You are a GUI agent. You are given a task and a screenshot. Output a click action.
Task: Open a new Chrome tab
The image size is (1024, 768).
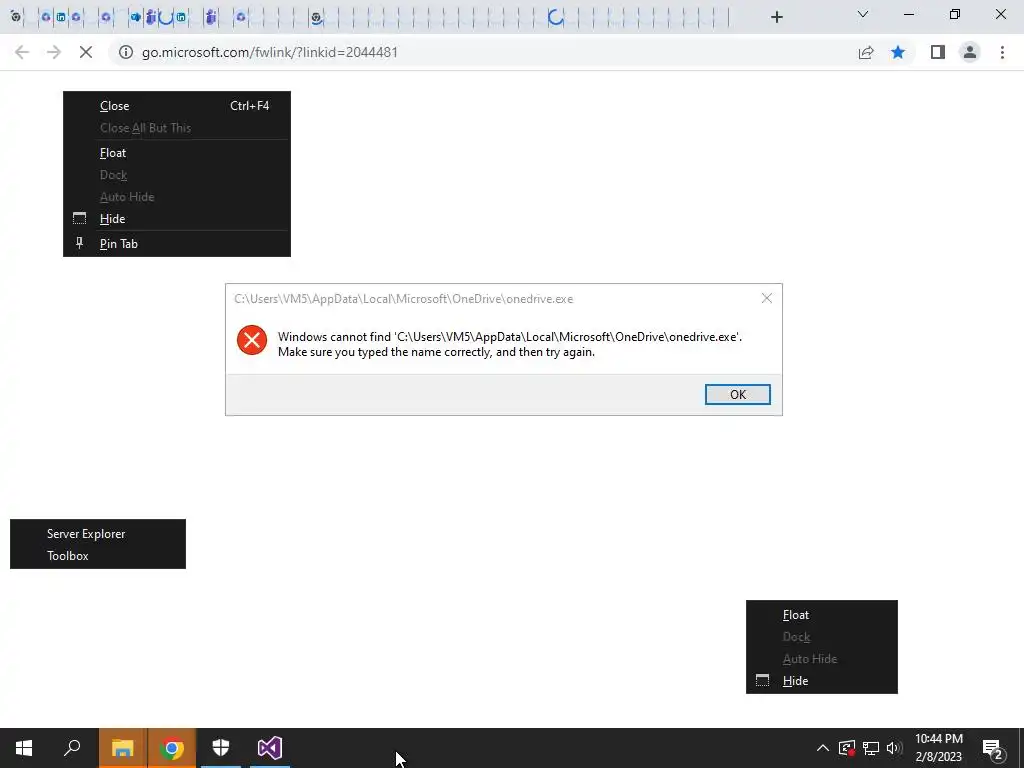coord(776,17)
